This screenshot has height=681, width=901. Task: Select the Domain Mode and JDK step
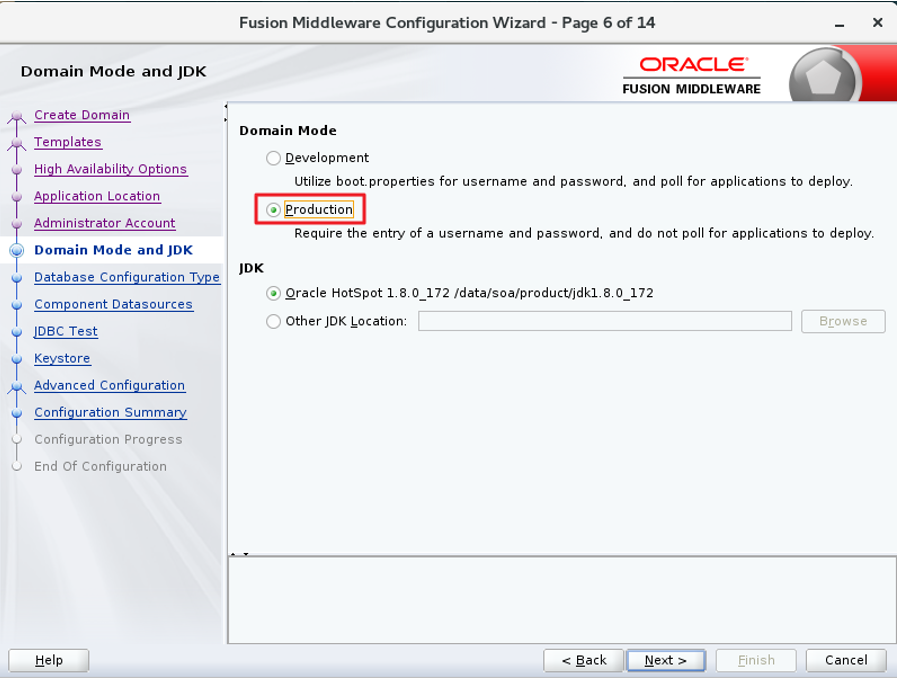tap(114, 250)
